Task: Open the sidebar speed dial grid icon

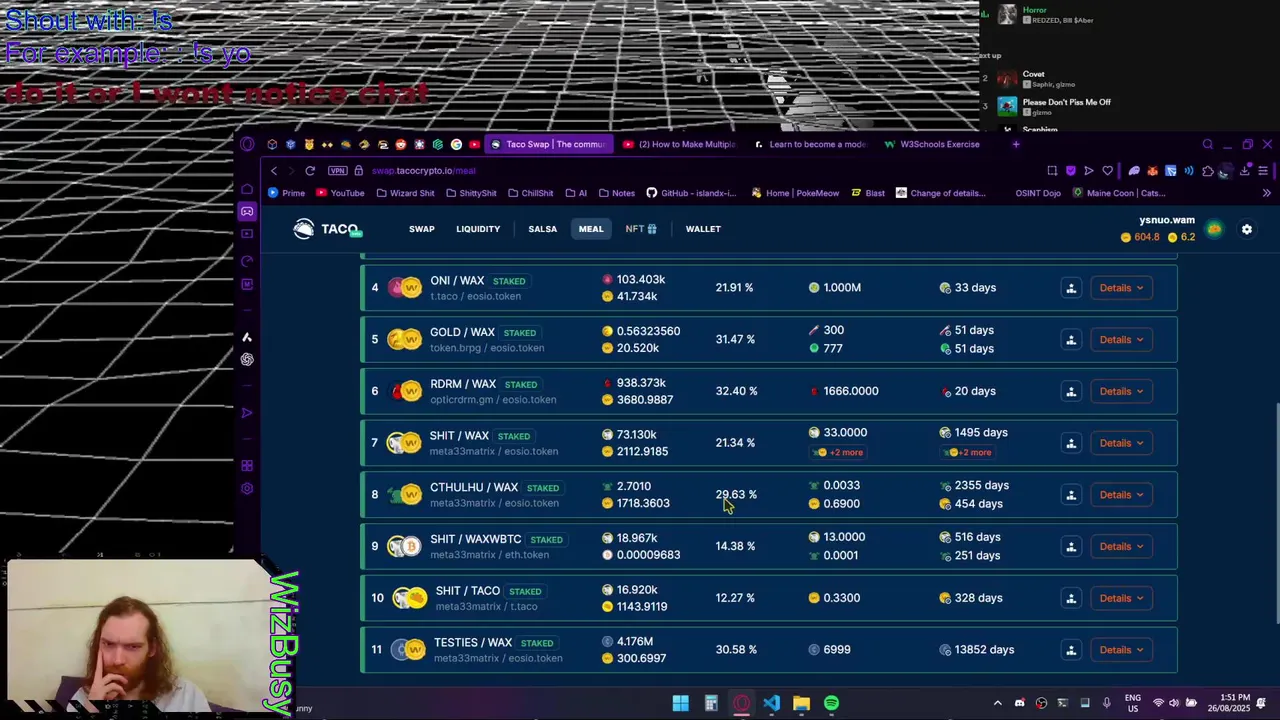Action: coord(247,466)
